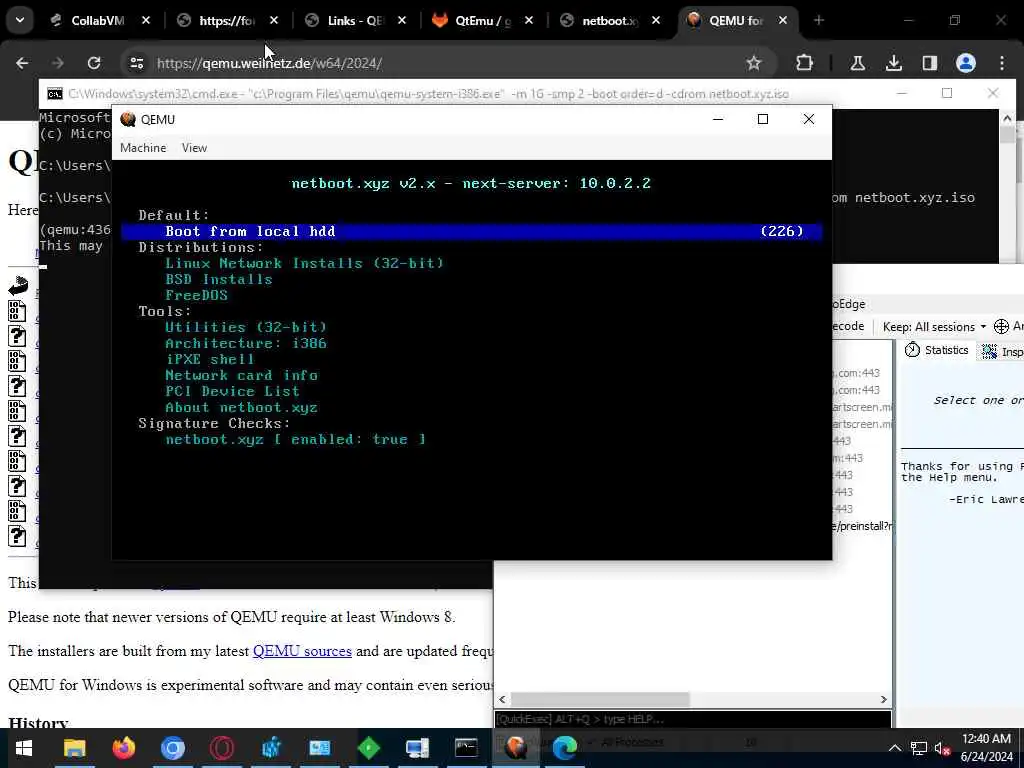Show hidden system tray icons

click(895, 748)
